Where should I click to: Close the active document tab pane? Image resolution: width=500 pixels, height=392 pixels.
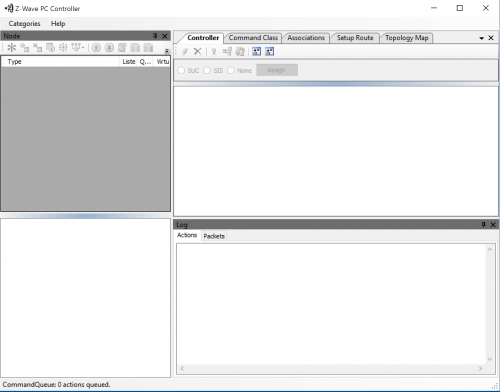491,38
